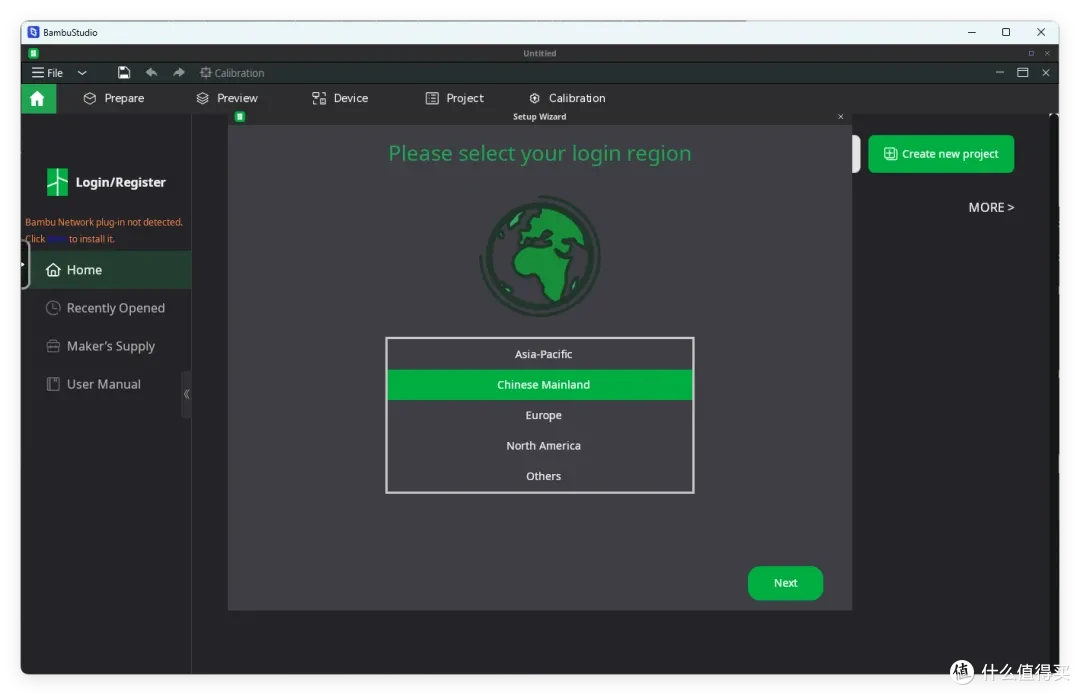Minimize the inner BambuStudio window
Viewport: 1080px width, 695px height.
(x=999, y=72)
